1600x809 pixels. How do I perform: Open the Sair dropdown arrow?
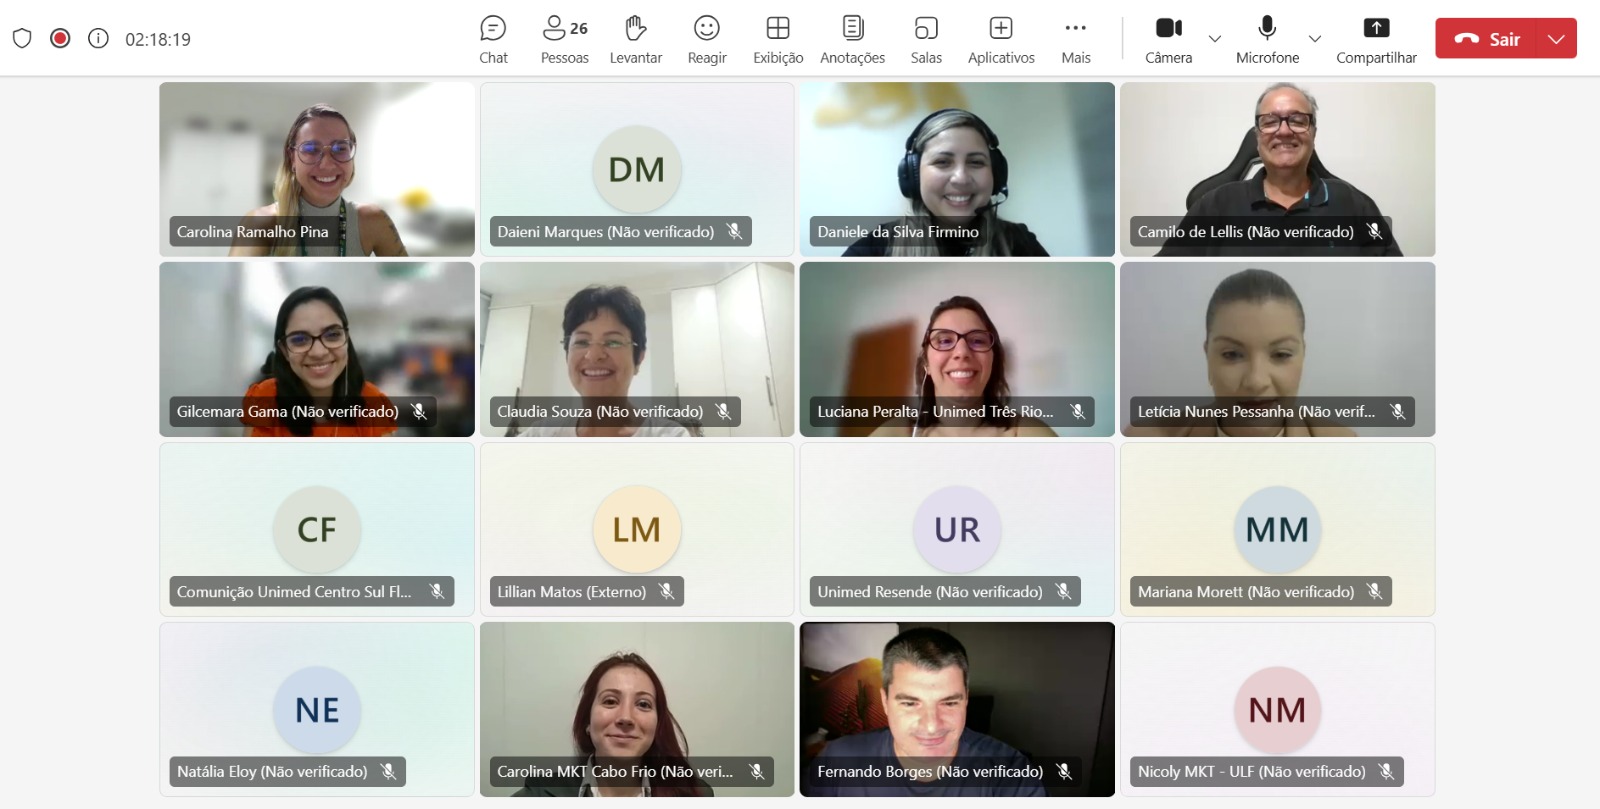(x=1556, y=39)
